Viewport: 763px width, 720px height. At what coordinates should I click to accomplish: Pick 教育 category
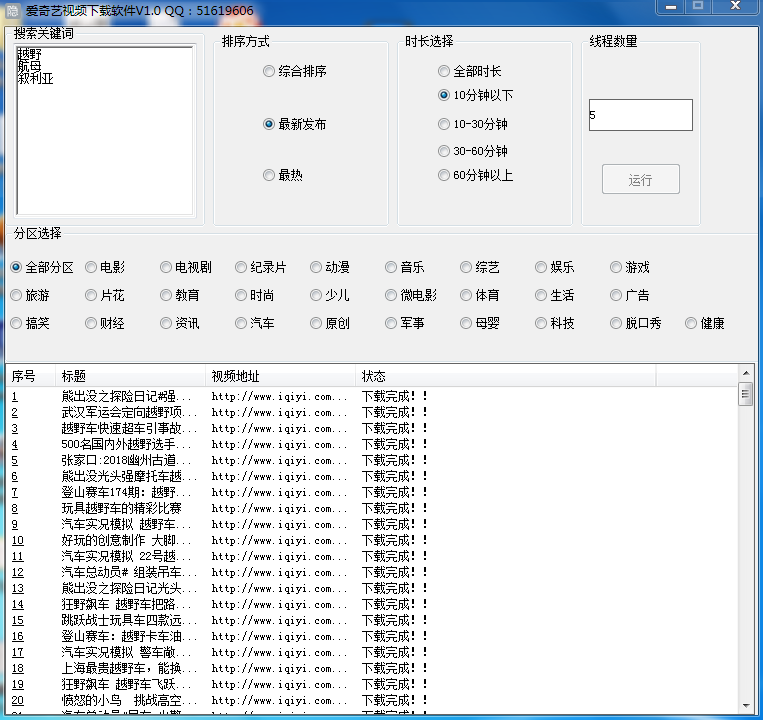180,295
